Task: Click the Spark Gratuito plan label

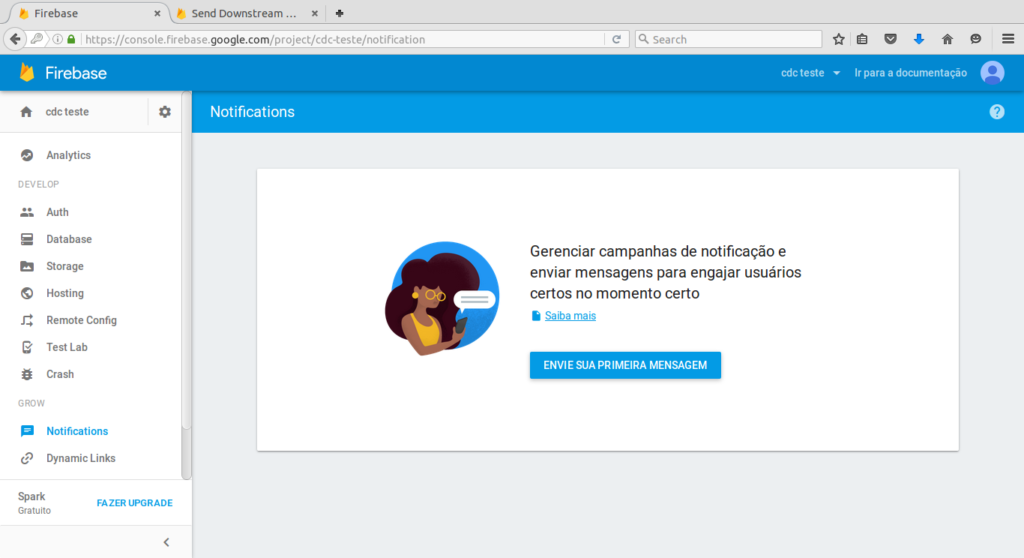Action: tap(34, 502)
